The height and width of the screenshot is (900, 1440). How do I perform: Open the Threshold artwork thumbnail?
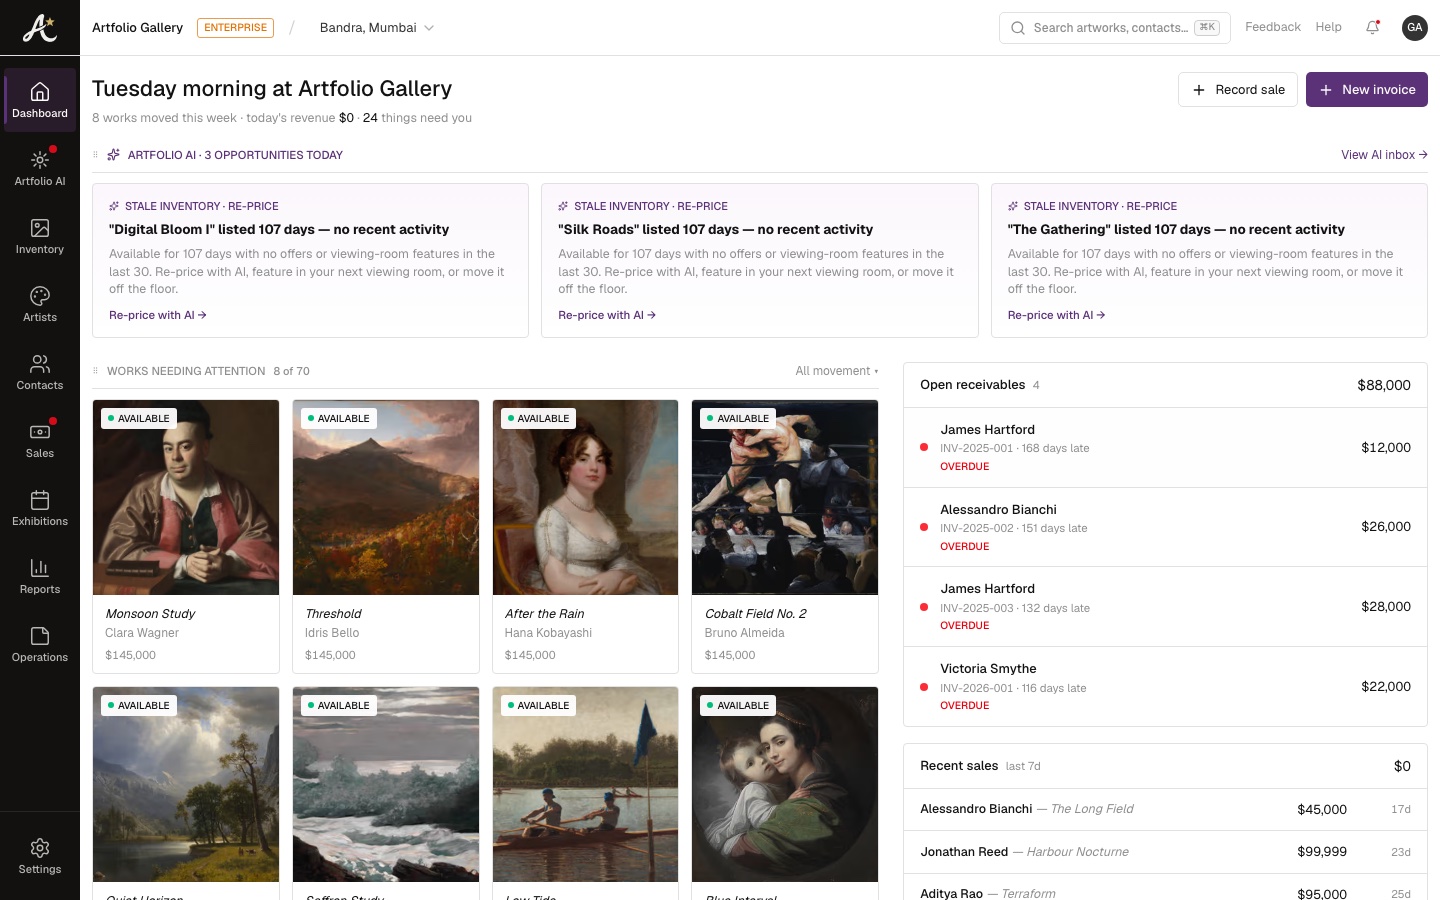386,498
